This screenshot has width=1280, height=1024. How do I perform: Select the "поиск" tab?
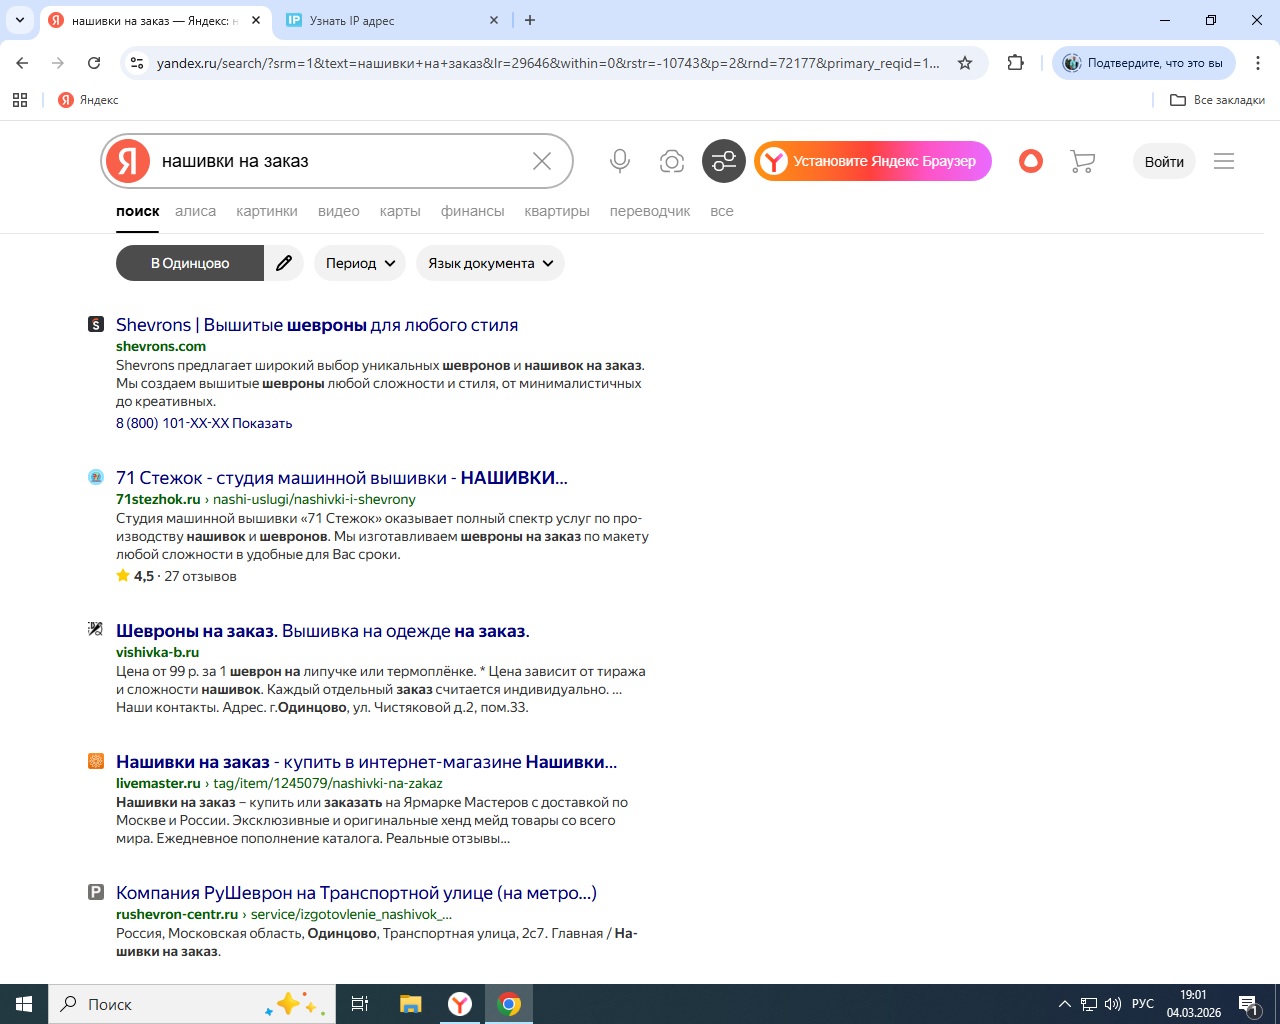point(138,211)
